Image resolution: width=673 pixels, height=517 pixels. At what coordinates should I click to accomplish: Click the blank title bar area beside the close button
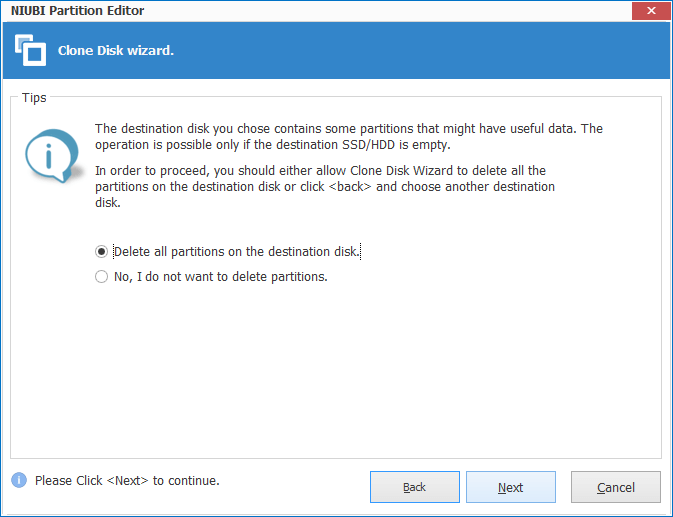coord(400,11)
